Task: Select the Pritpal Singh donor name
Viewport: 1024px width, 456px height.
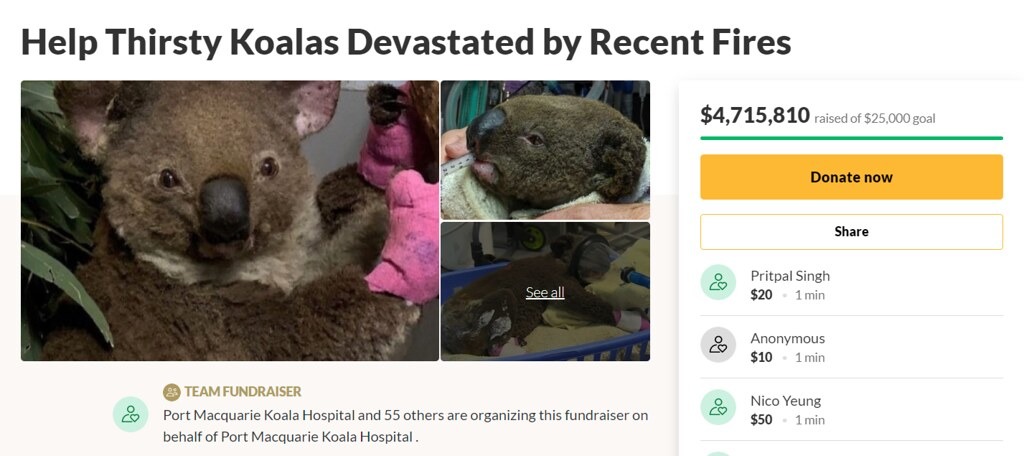Action: (x=790, y=276)
